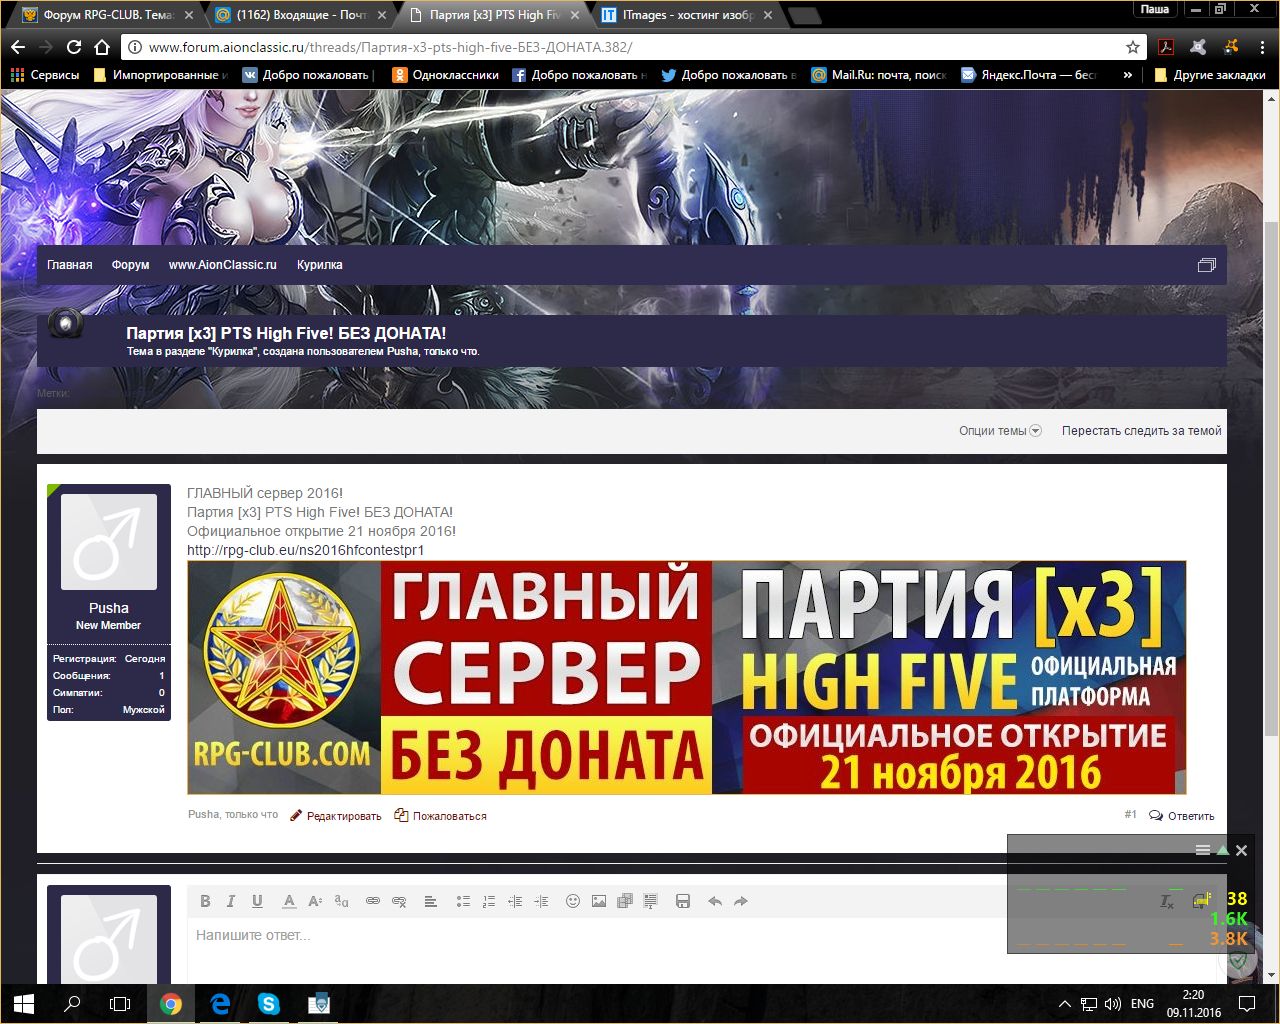Open the RPG-CLUB server banner image
The image size is (1280, 1024).
coord(687,678)
